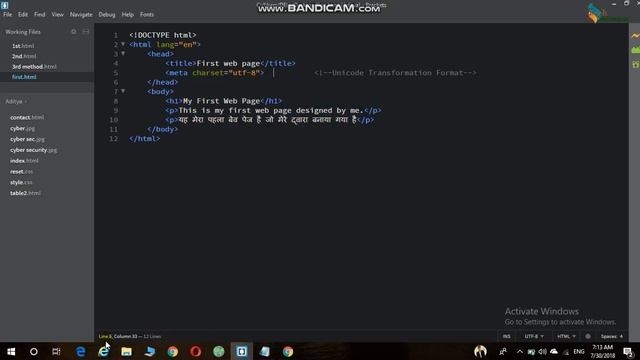This screenshot has width=640, height=360.
Task: Open the Help menu
Action: (127, 14)
